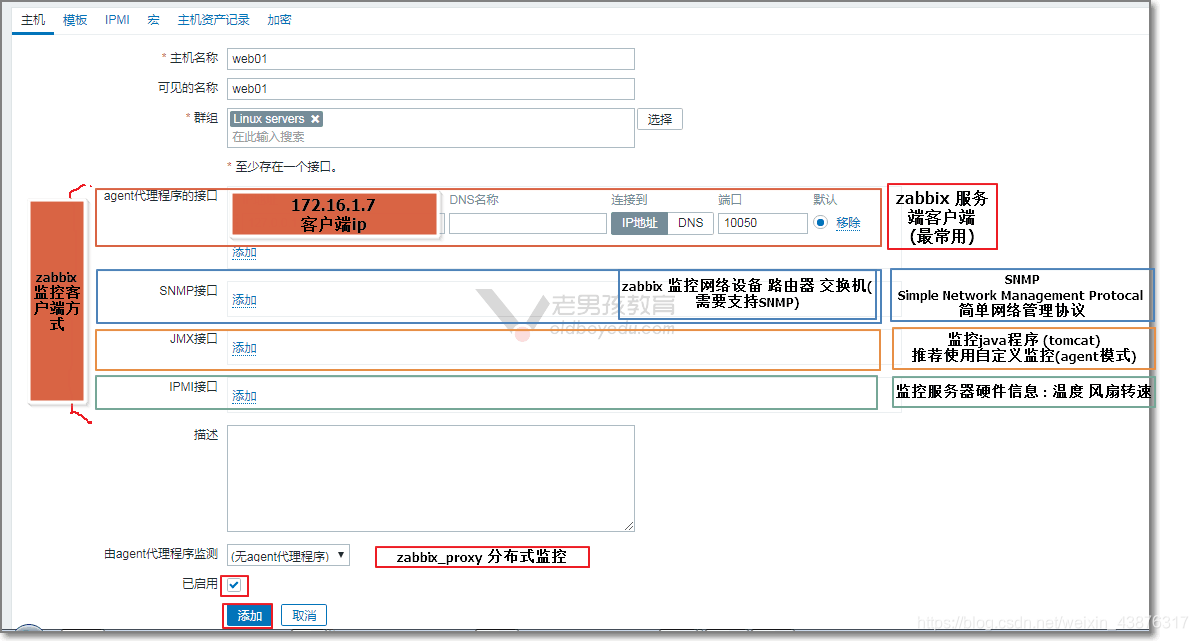Viewport: 1198px width, 641px height.
Task: Select the 默认 radio button for agent interface
Action: (x=820, y=222)
